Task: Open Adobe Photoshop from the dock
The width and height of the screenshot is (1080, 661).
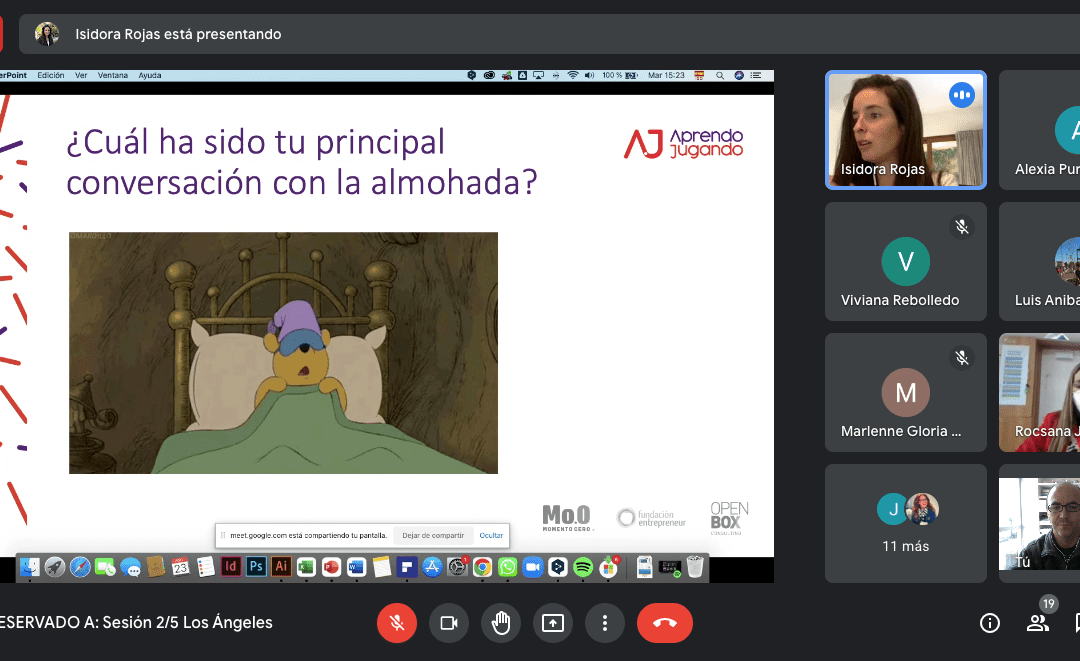Action: click(256, 567)
